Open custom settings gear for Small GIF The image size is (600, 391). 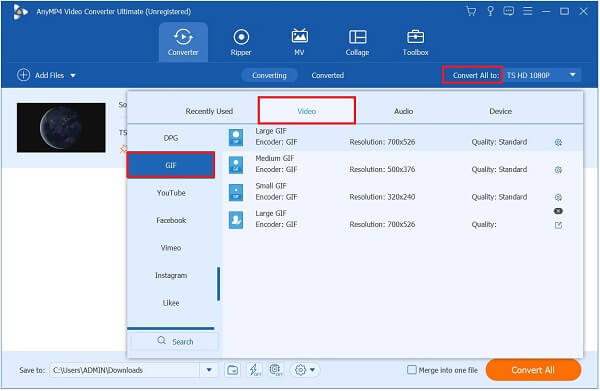[x=558, y=197]
